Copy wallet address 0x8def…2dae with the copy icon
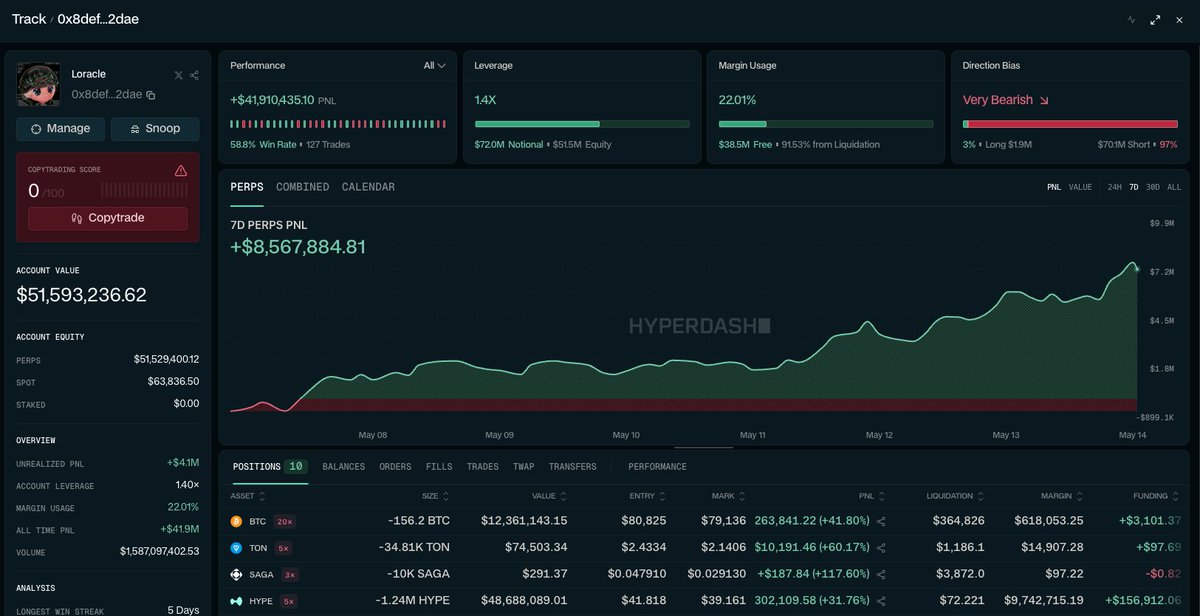 pos(151,95)
